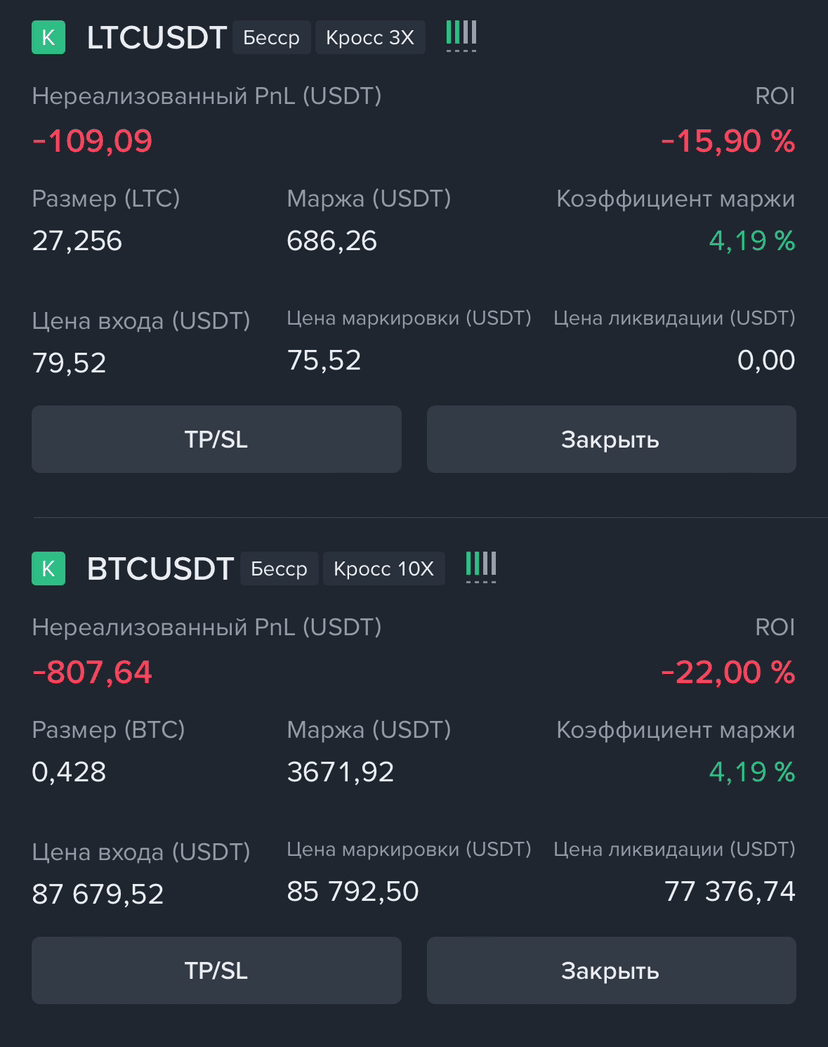
Task: Tap BTCUSDT unrealized PnL -807,64
Action: 92,672
